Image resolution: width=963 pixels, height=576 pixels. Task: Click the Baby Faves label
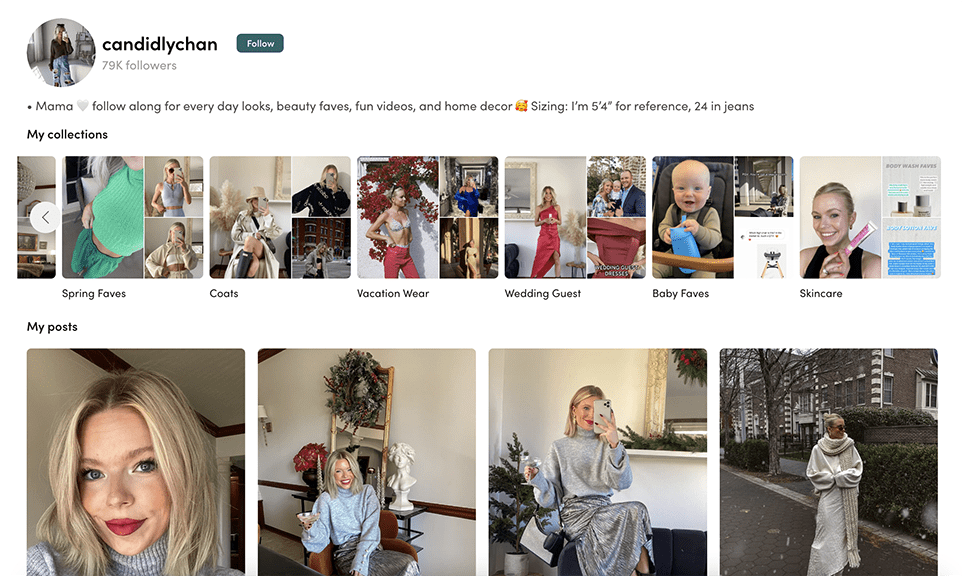(x=680, y=294)
